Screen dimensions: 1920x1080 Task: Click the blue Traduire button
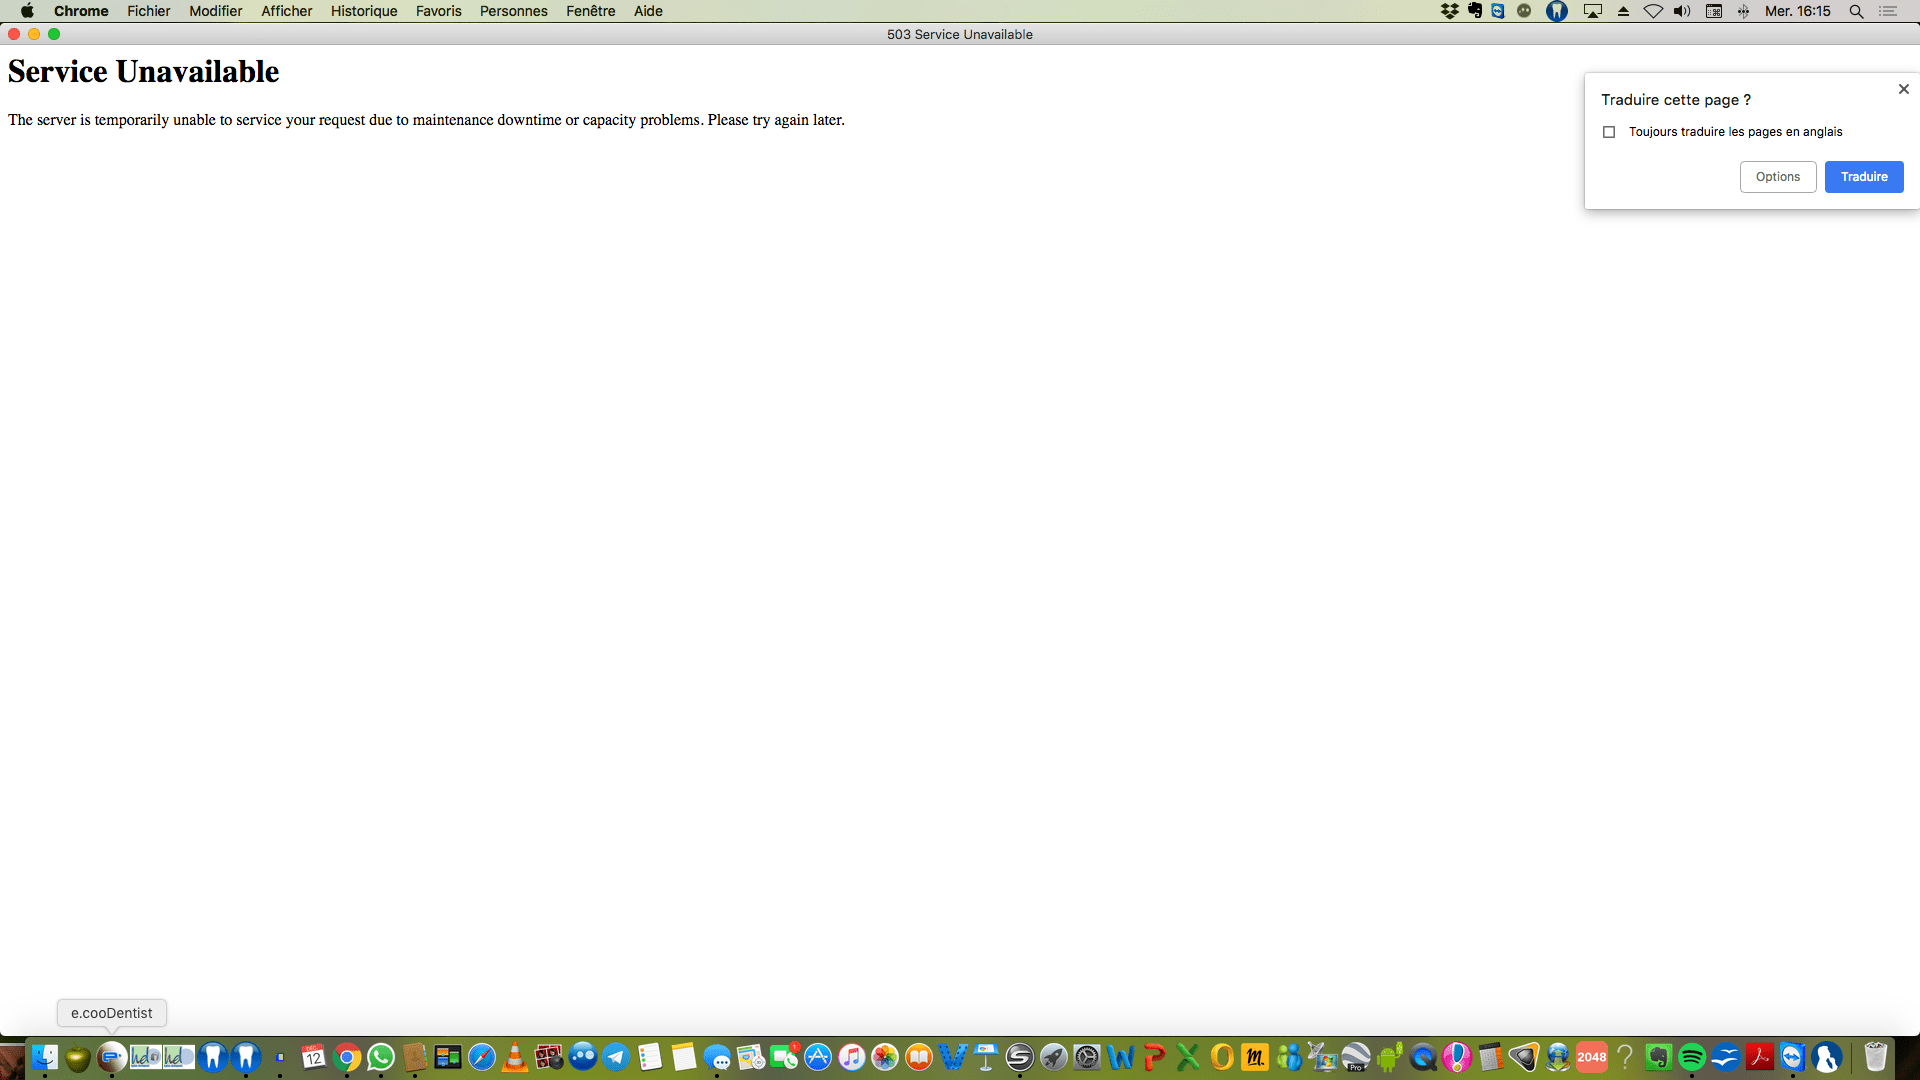(1863, 177)
